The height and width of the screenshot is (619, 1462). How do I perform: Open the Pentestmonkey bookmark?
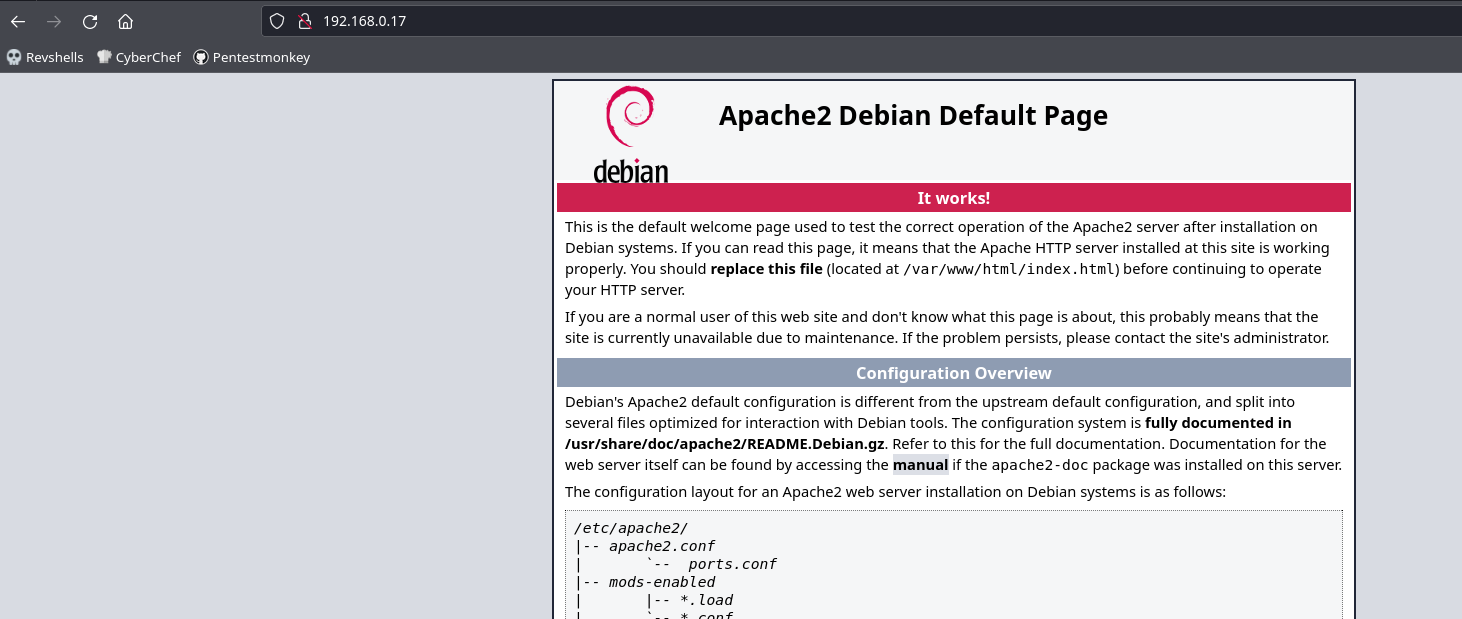coord(252,57)
